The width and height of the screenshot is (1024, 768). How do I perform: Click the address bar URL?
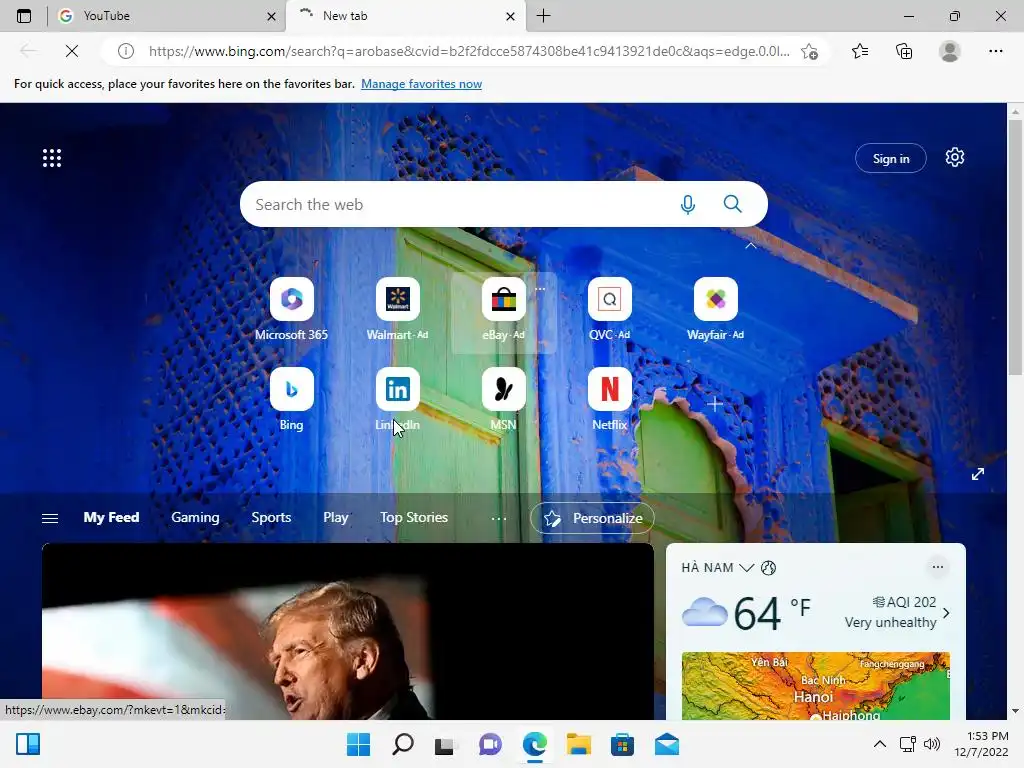(x=469, y=51)
